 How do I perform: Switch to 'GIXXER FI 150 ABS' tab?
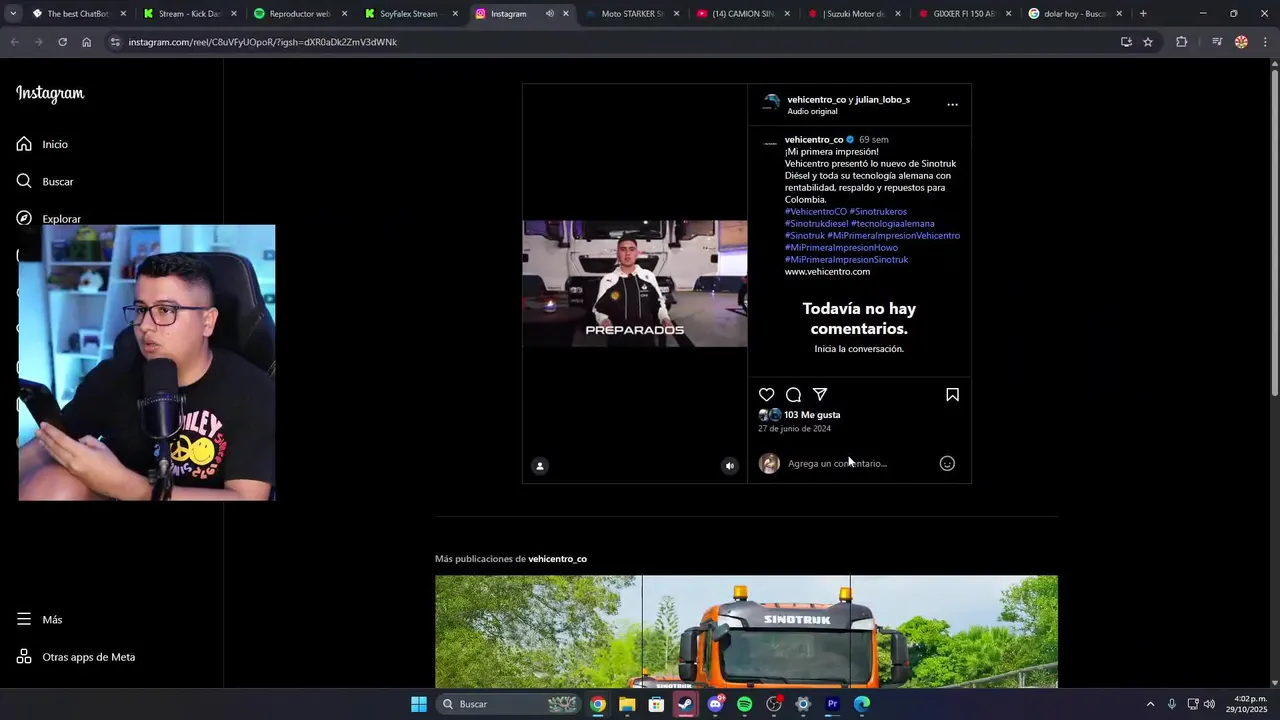coord(962,14)
